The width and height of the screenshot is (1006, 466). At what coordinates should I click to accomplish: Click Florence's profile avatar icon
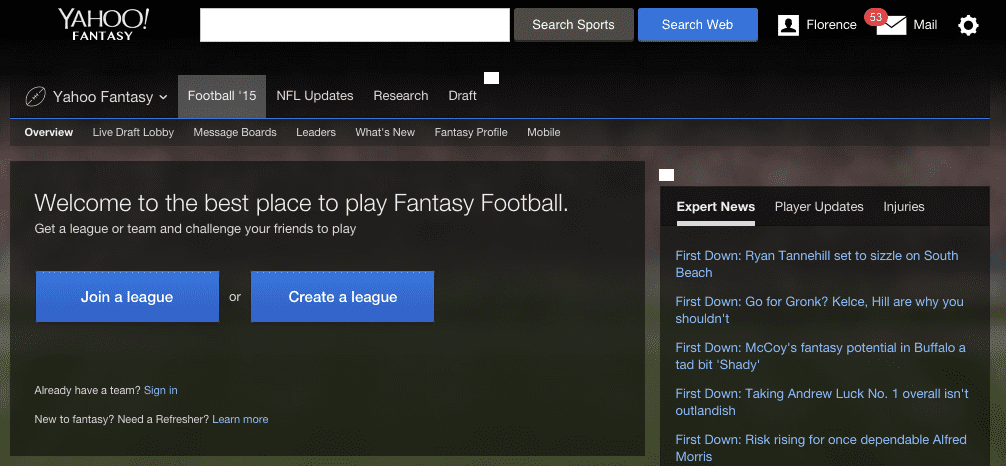788,26
